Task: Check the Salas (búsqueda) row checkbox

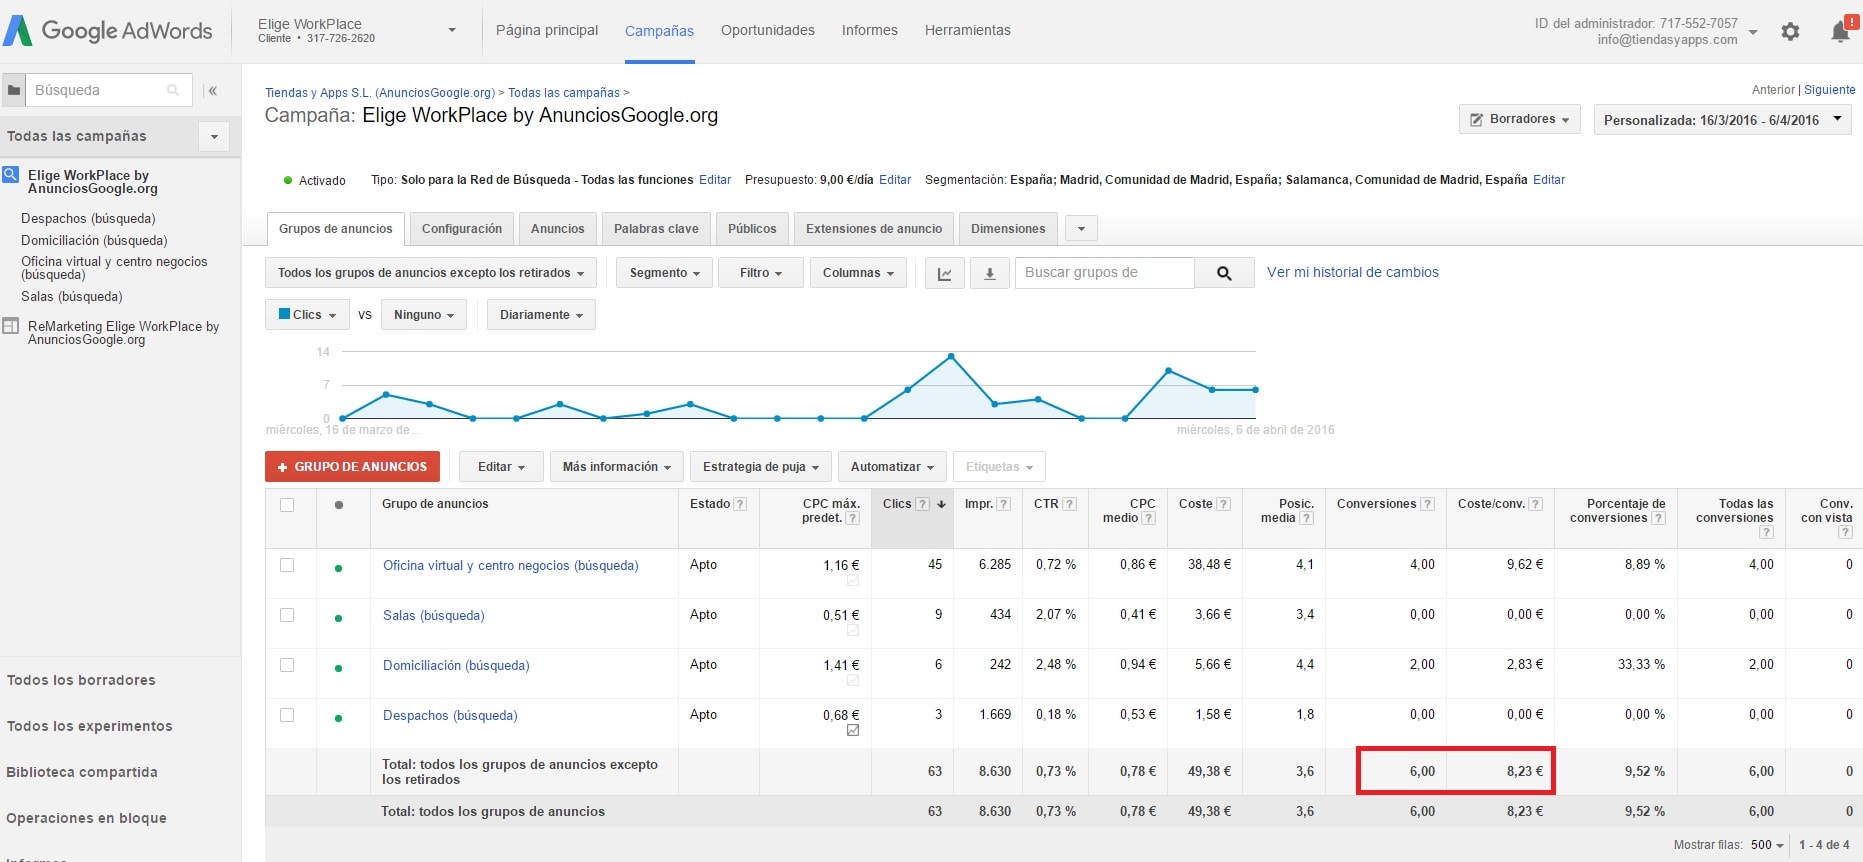Action: [x=287, y=615]
